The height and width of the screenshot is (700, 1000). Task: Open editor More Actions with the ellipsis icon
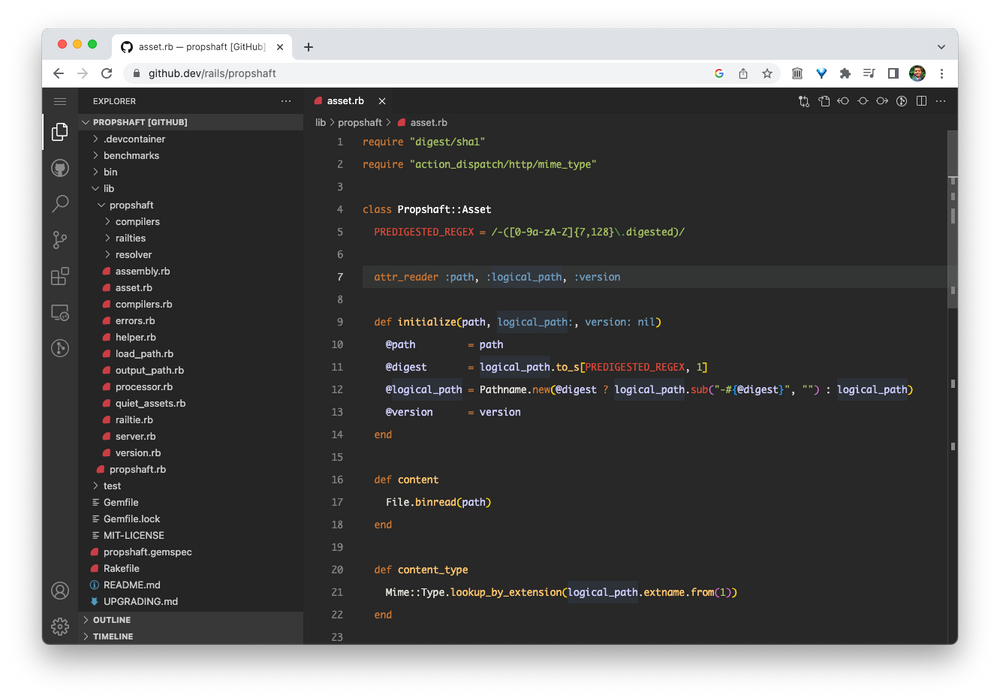940,101
